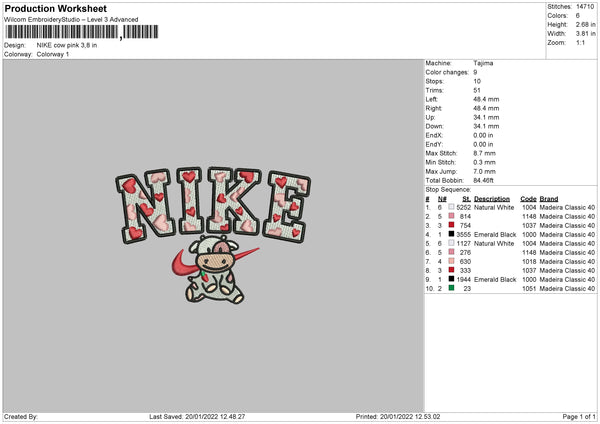Click stitch count '23' in the last row
This screenshot has width=600, height=424.
pyautogui.click(x=467, y=289)
